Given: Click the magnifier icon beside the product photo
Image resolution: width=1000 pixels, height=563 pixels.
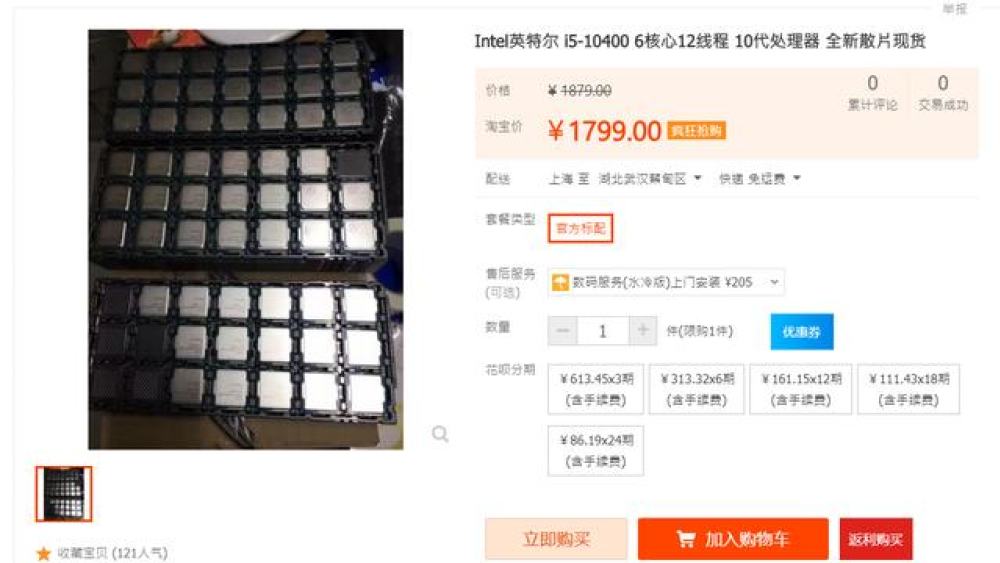Looking at the screenshot, I should (x=440, y=434).
